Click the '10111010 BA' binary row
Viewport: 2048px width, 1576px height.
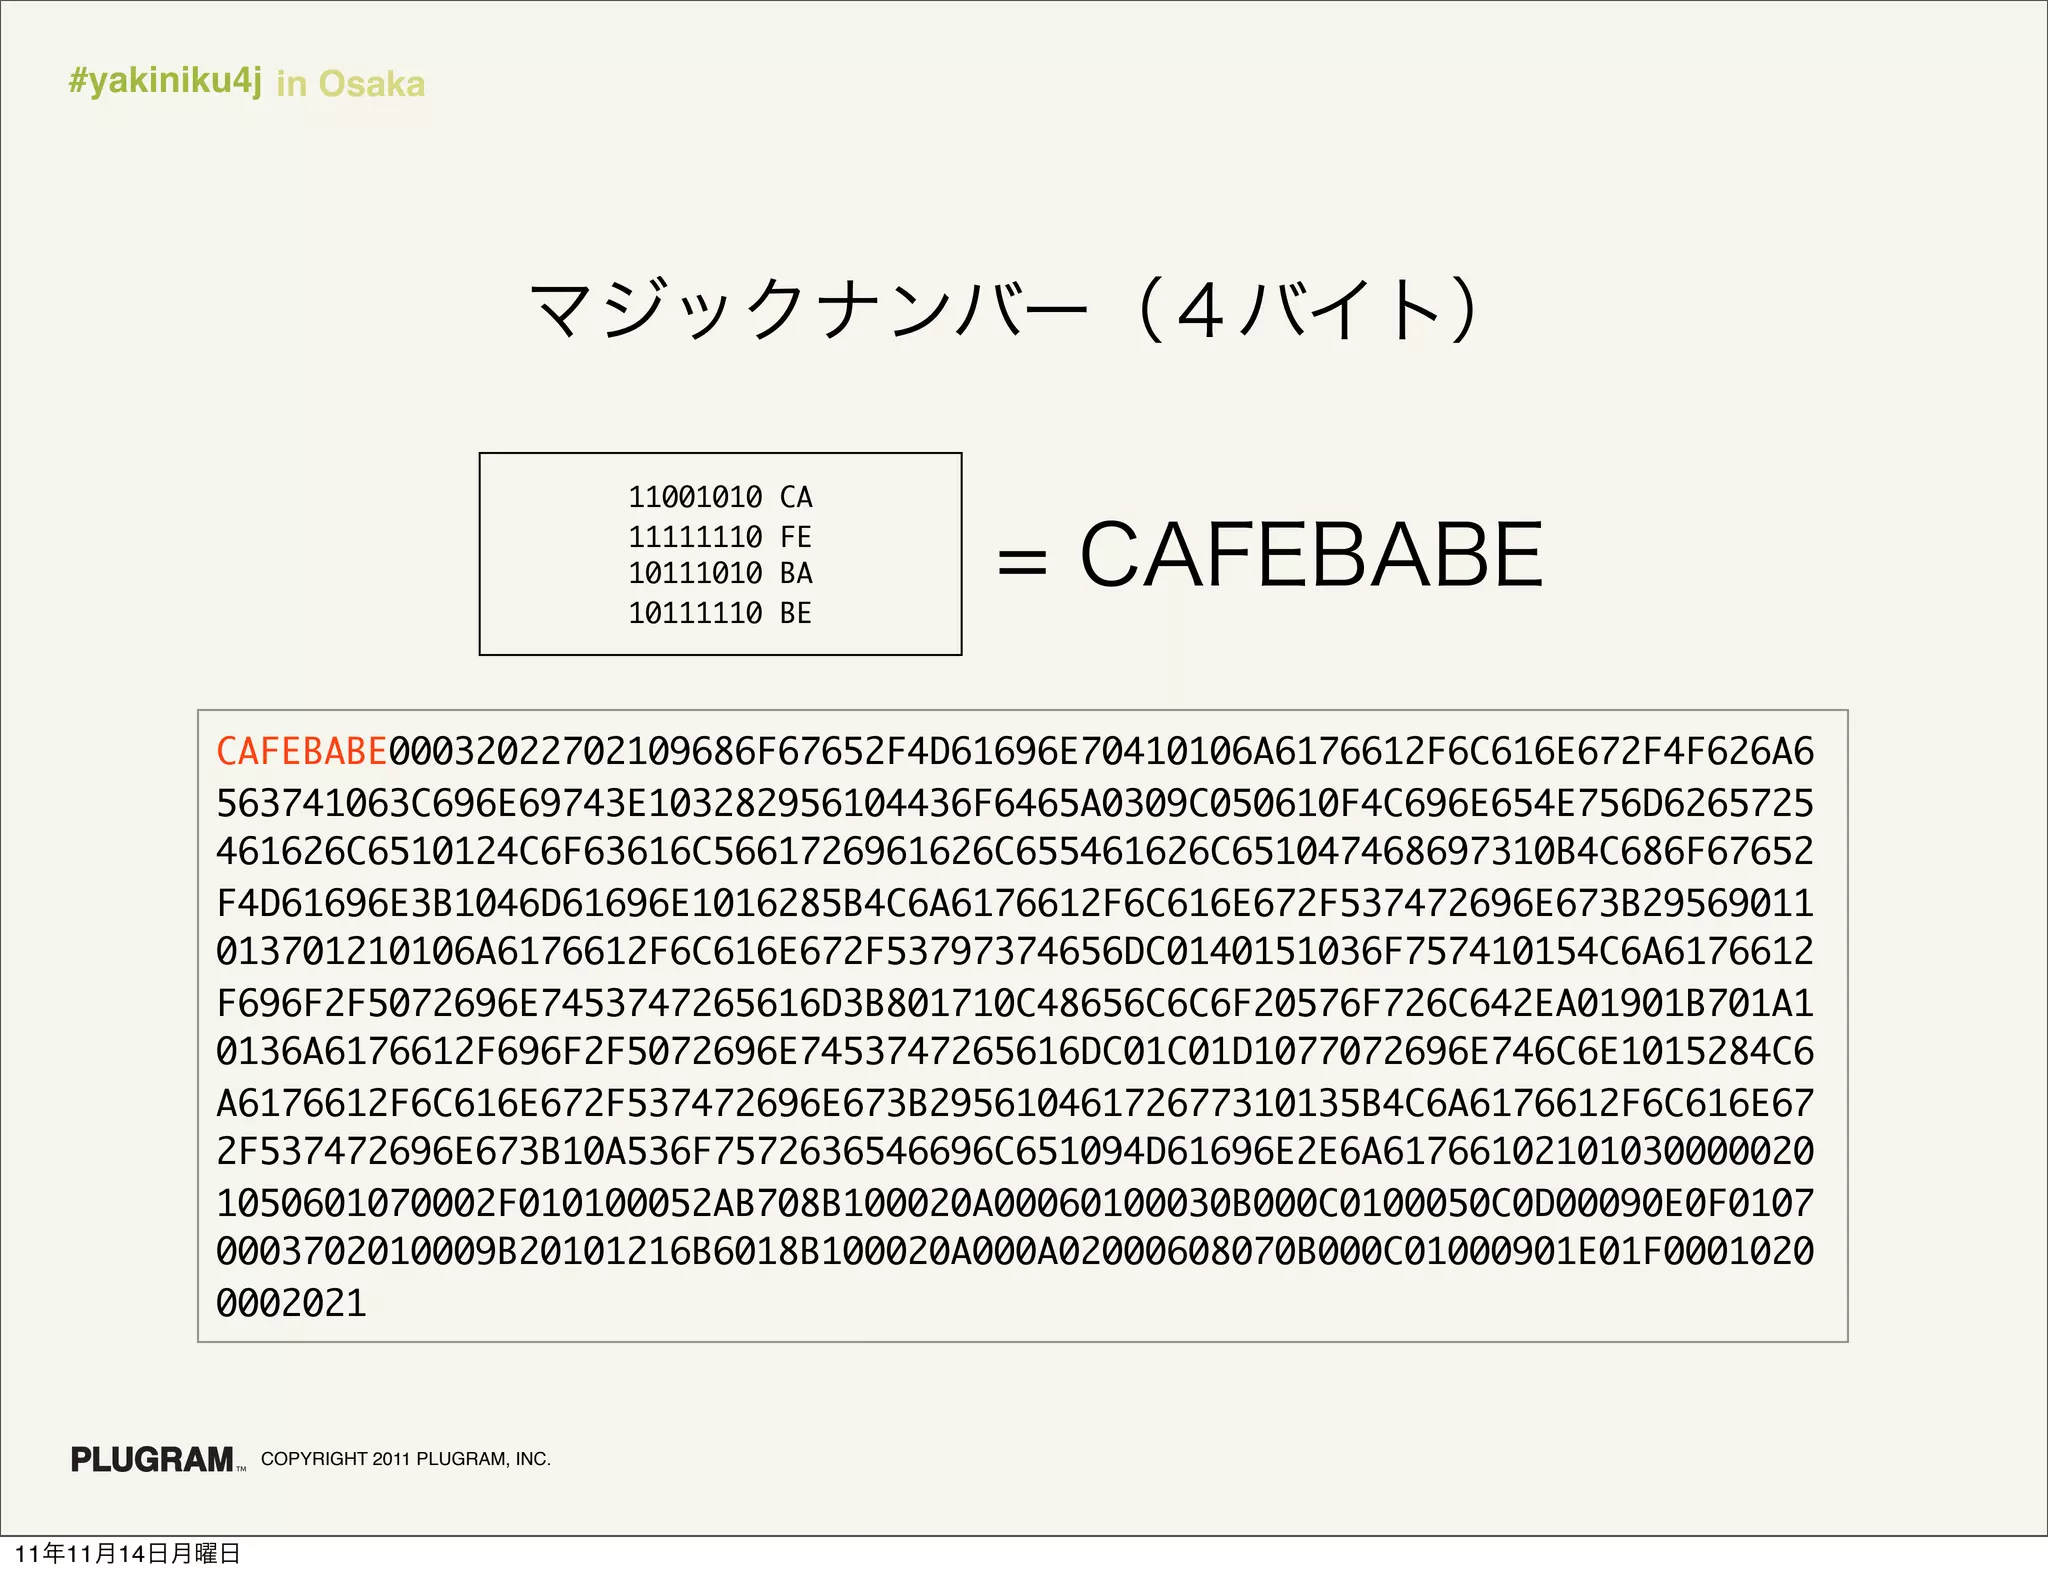(720, 573)
